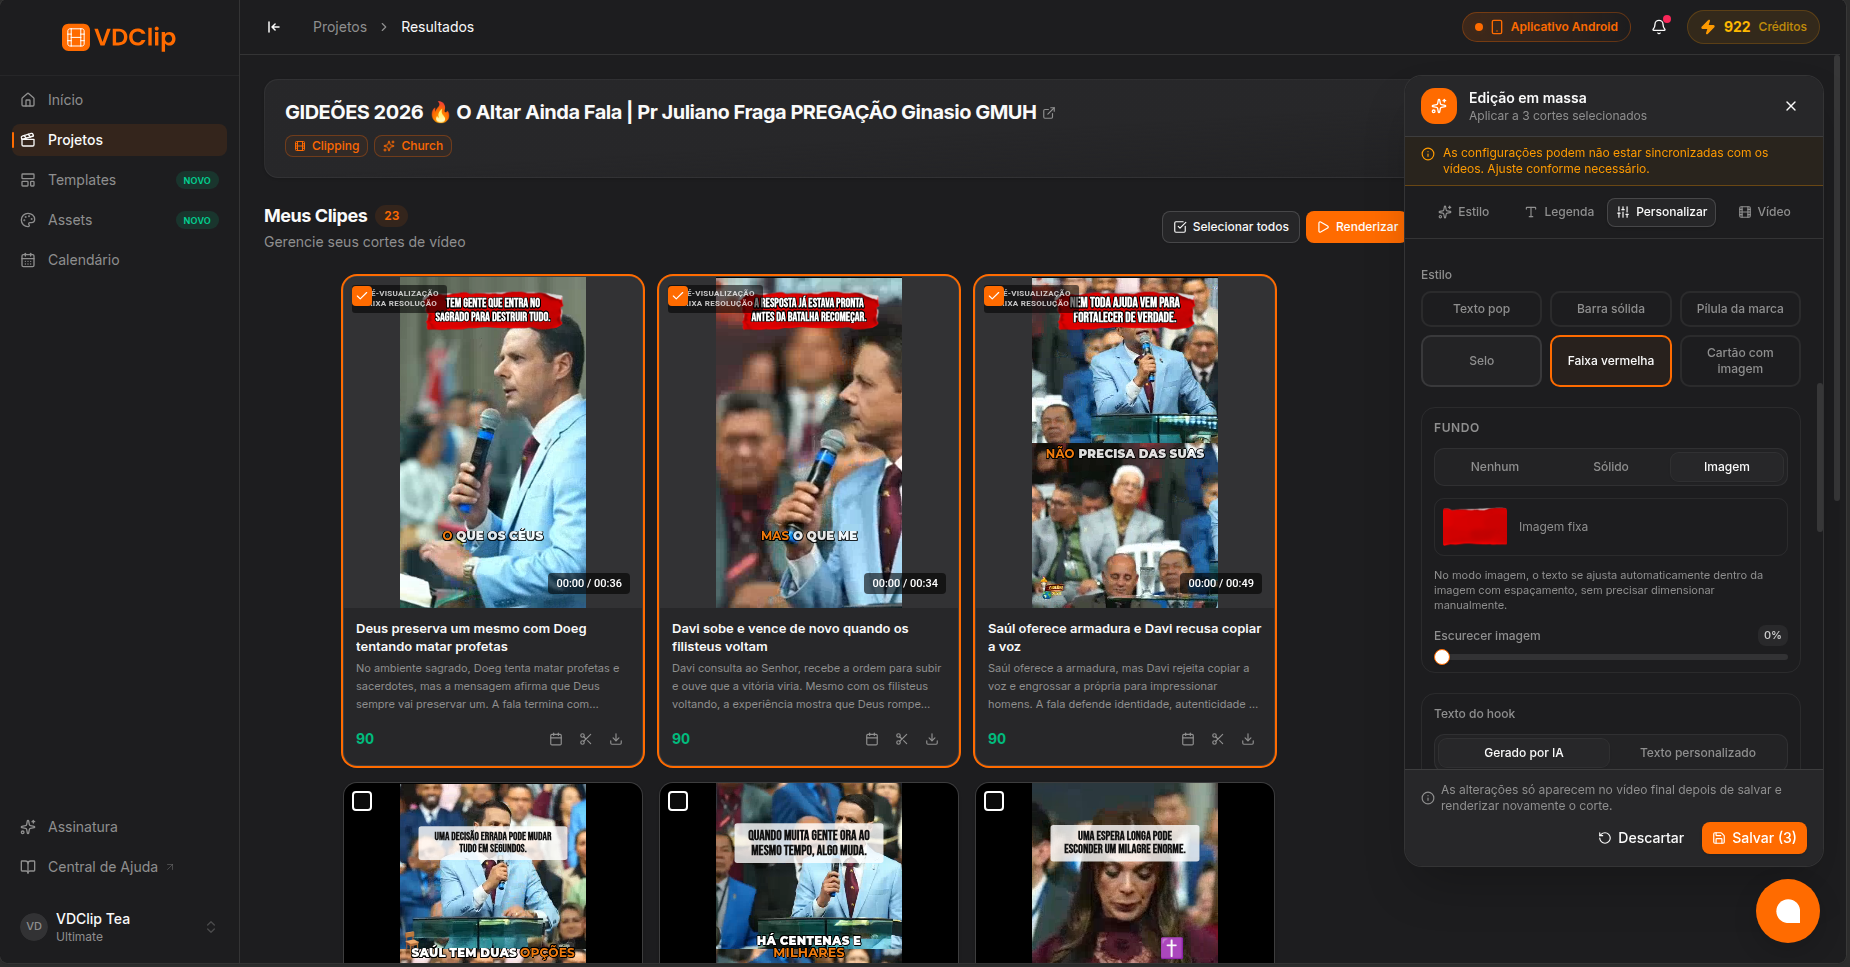The width and height of the screenshot is (1850, 967).
Task: Collapse the sidebar with the arrow icon
Action: 274,27
